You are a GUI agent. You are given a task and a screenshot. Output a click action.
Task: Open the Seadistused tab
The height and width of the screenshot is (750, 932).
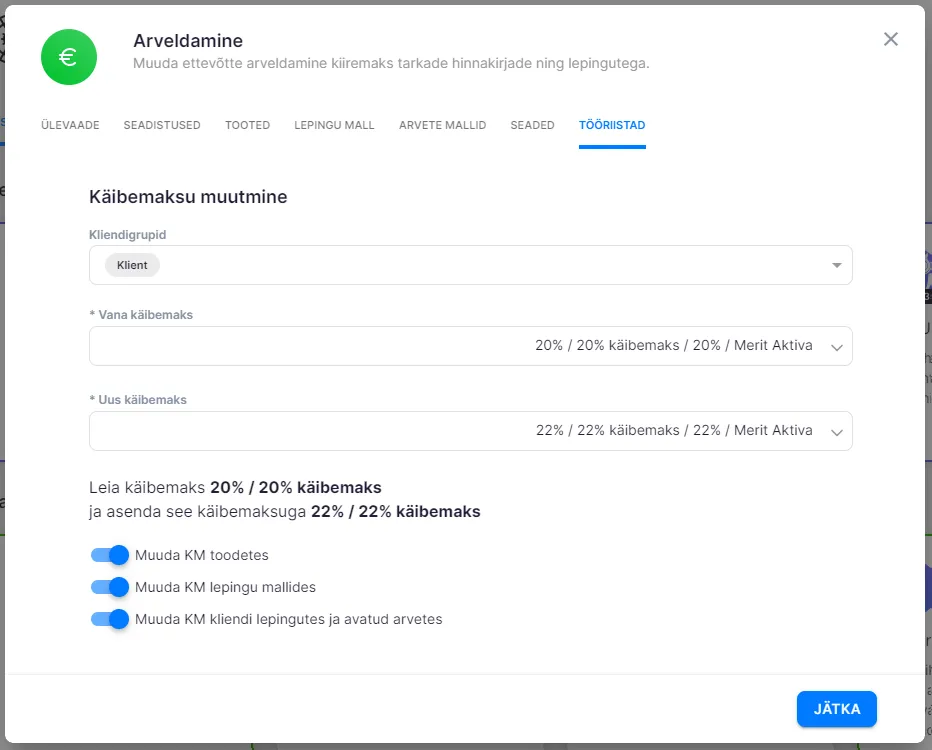point(162,125)
